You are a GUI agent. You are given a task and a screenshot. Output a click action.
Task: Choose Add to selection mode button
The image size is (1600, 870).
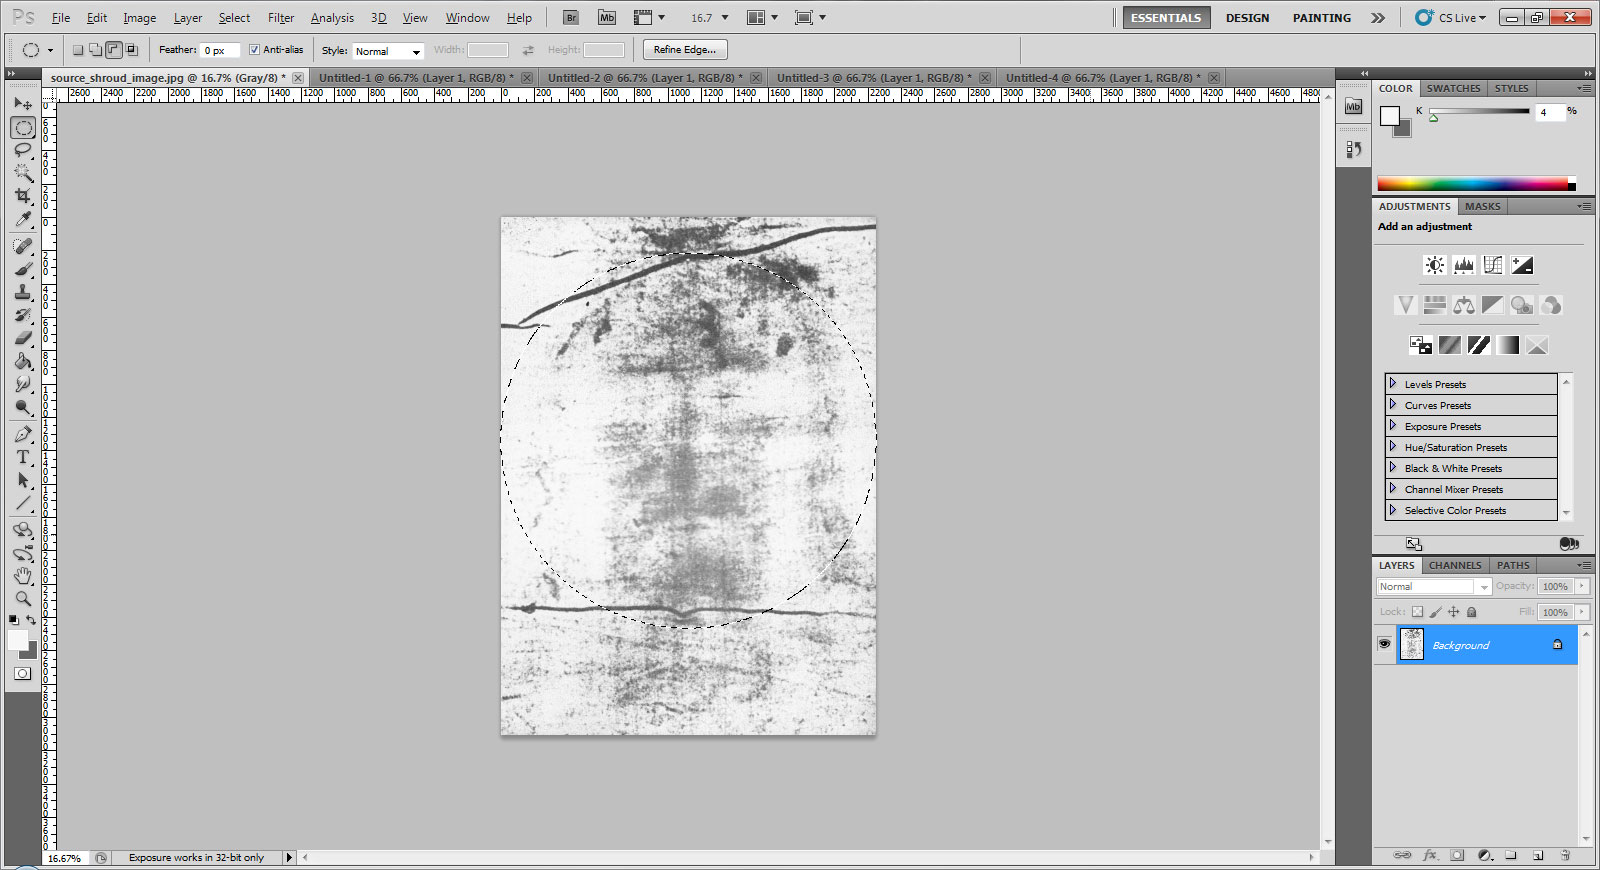tap(96, 50)
